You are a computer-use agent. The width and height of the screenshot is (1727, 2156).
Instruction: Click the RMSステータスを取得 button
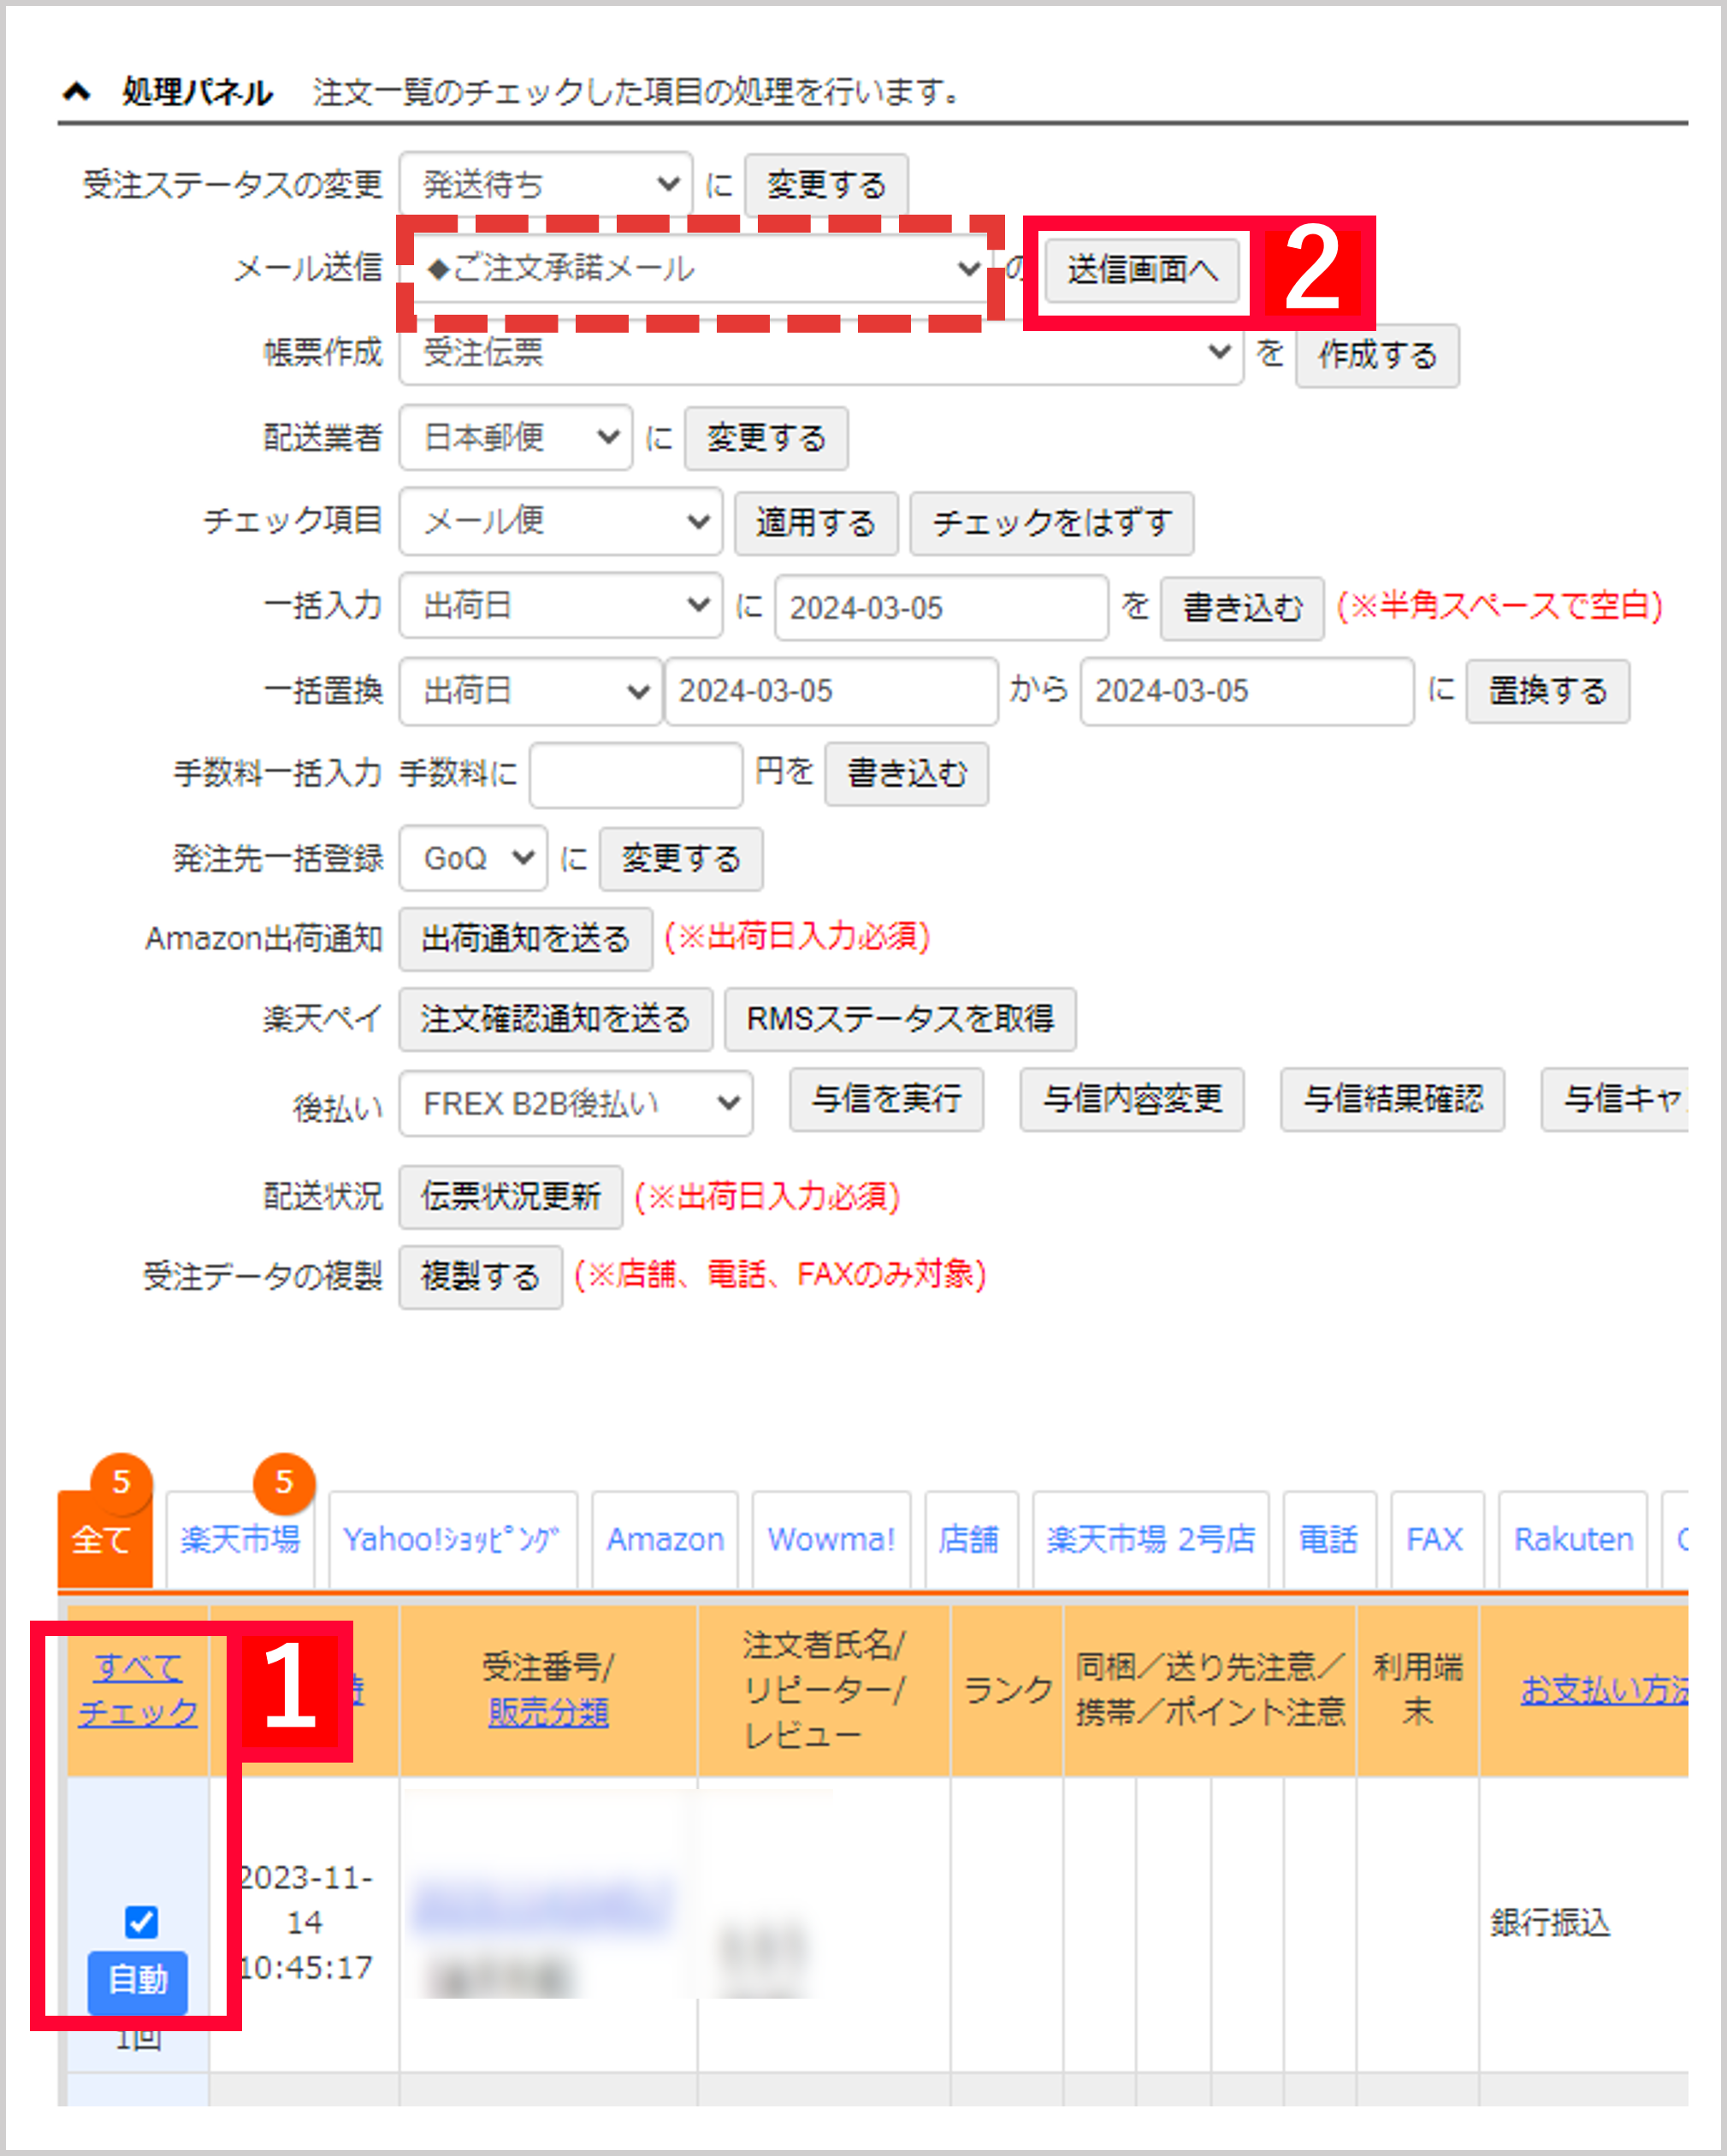coord(900,1019)
